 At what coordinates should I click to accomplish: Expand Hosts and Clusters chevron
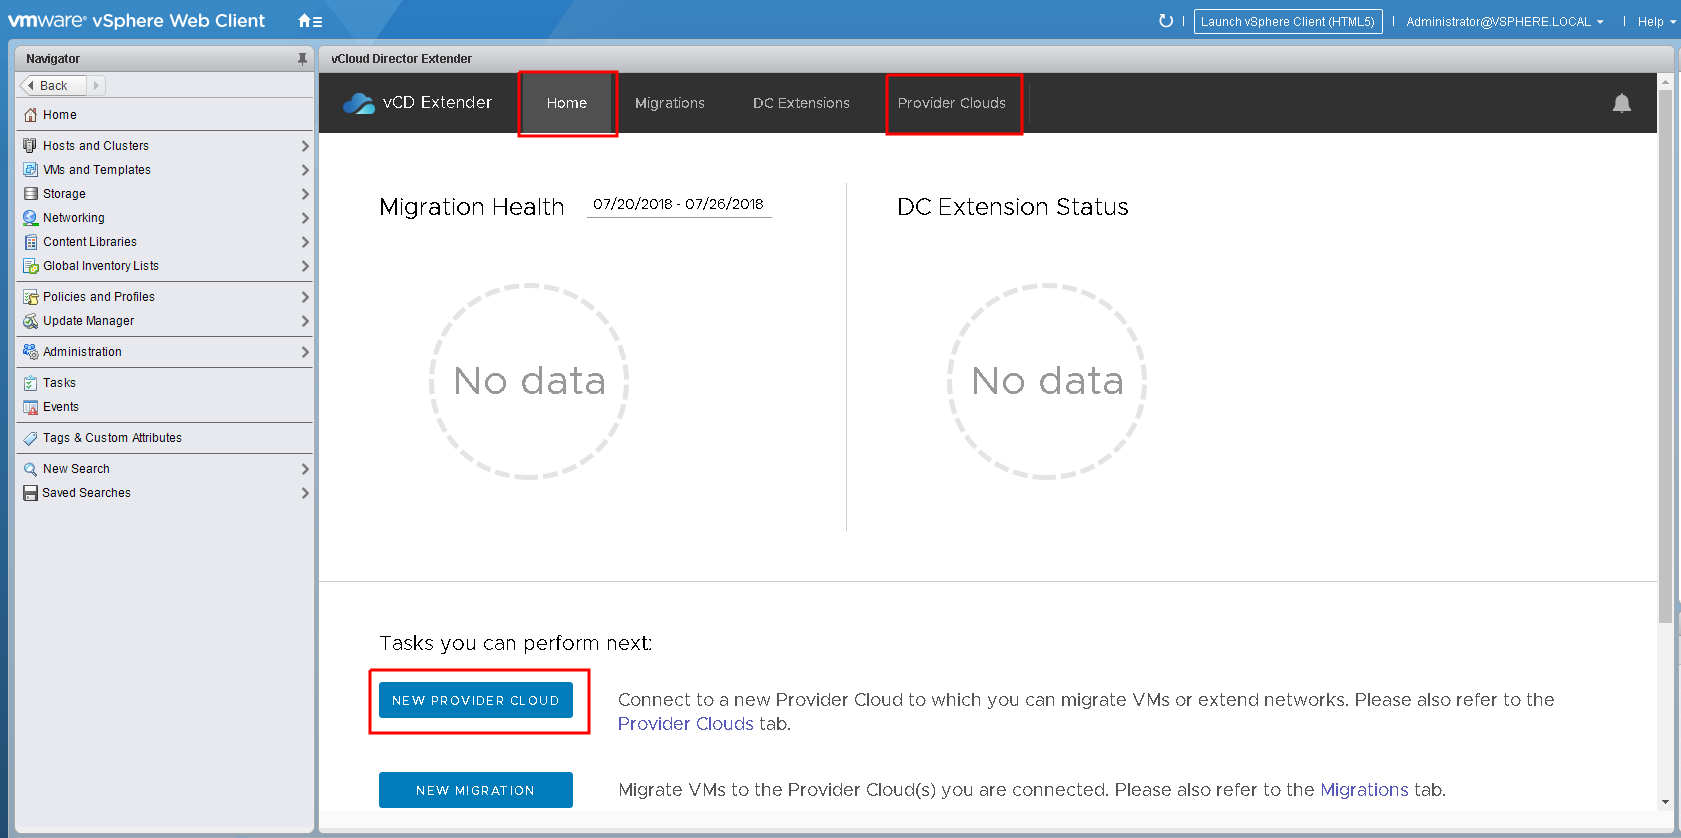point(305,146)
